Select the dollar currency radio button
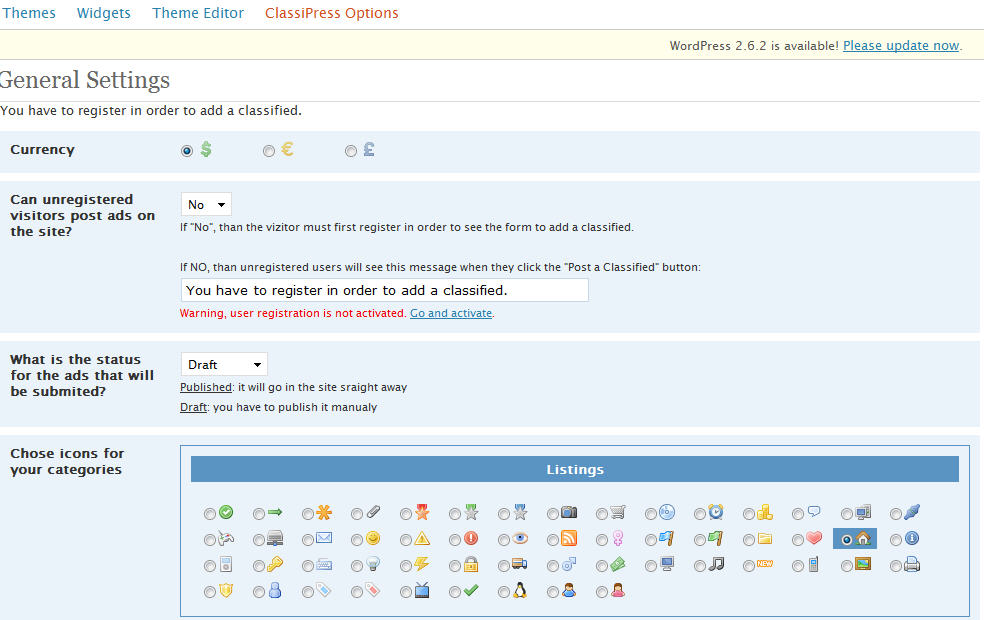 186,151
